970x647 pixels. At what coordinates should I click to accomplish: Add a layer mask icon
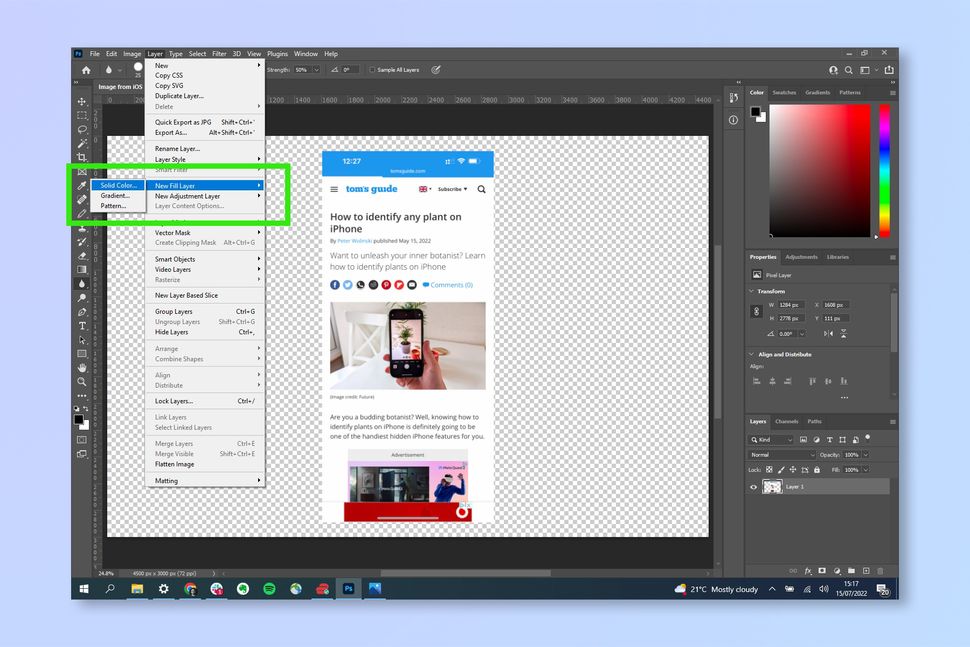[822, 571]
